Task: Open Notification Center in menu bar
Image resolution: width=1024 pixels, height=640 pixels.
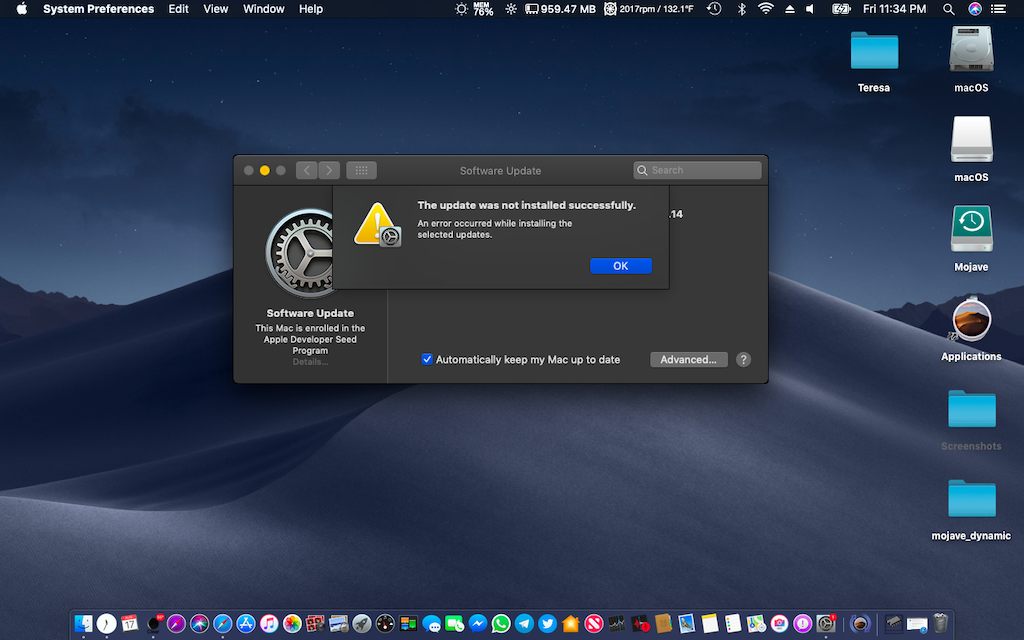Action: [999, 8]
